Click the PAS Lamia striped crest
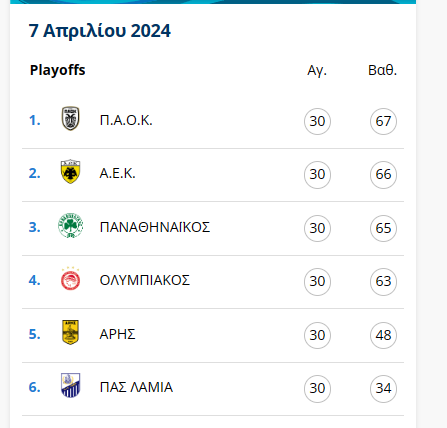Viewport: 447px width, 428px height. point(70,385)
